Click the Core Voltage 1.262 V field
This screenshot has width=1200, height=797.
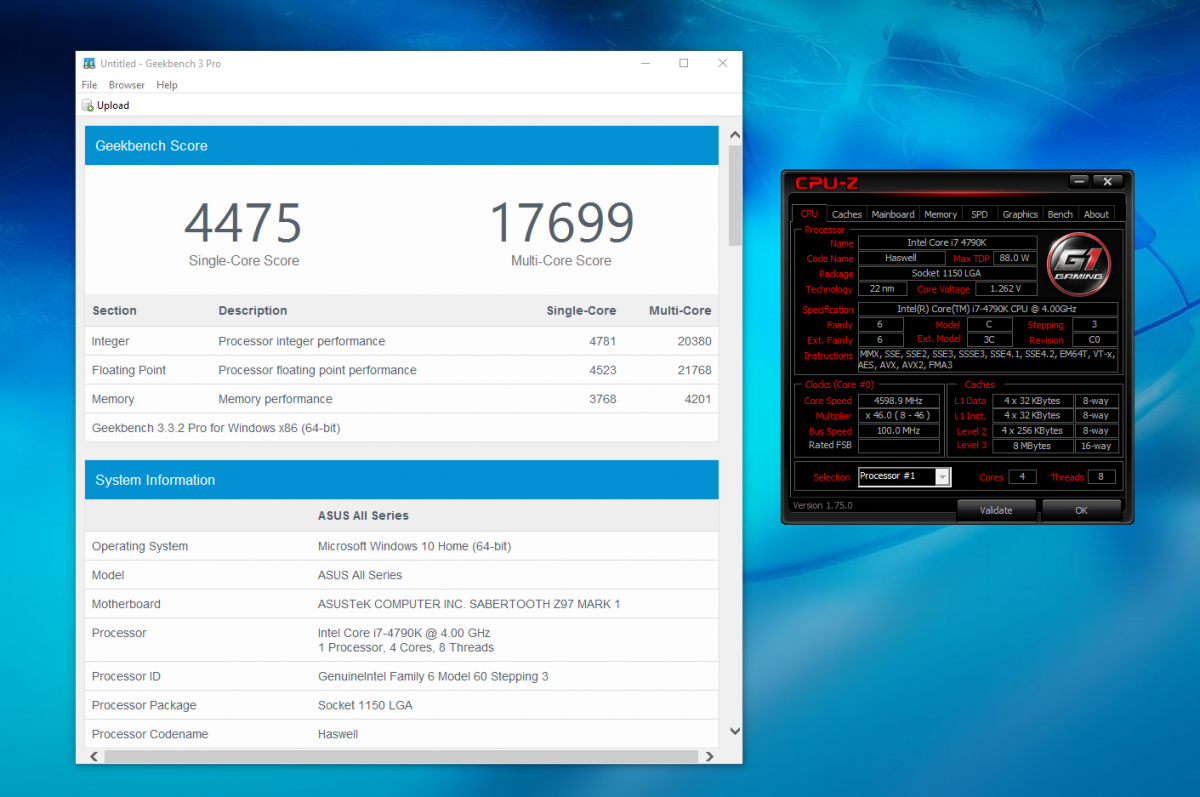[x=1005, y=289]
